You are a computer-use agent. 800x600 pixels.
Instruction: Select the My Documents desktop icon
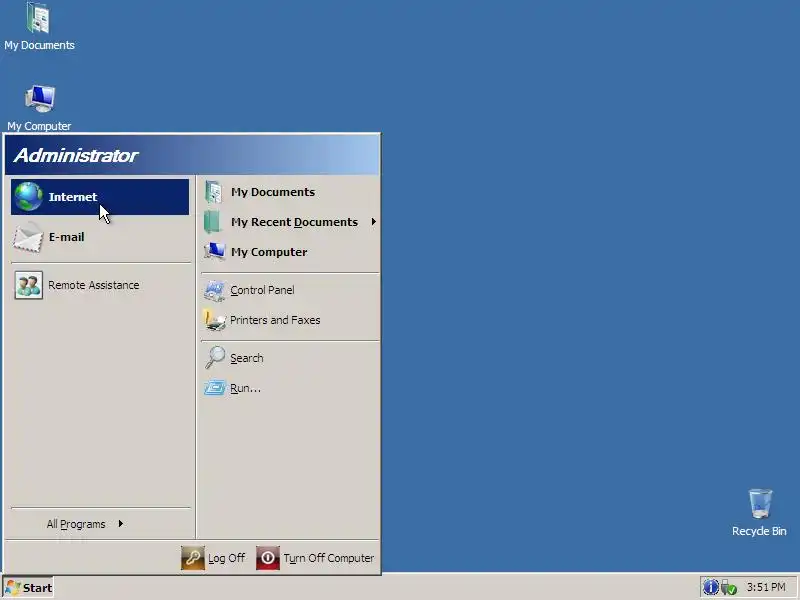point(38,18)
